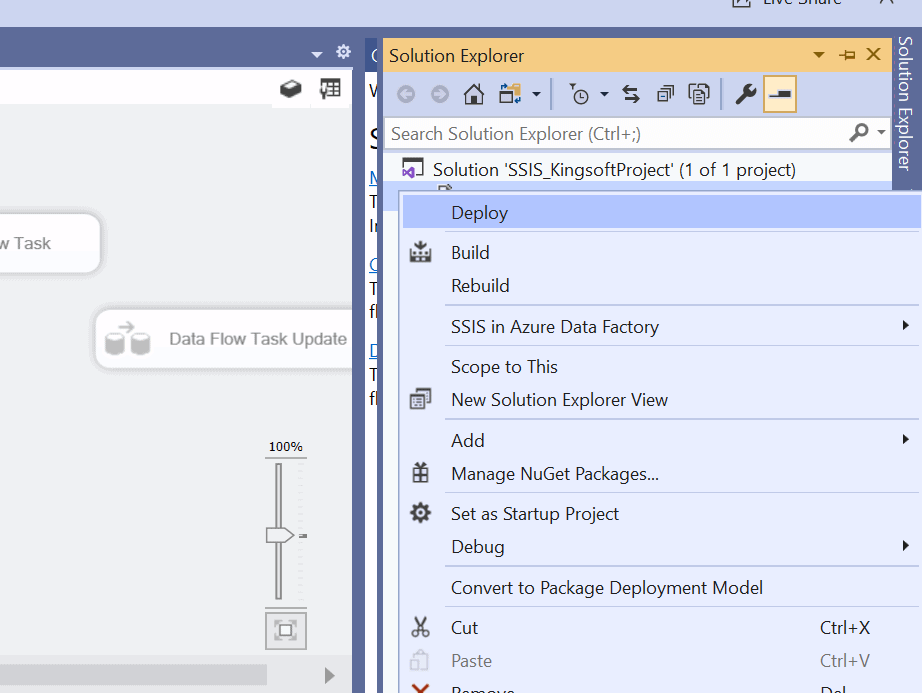The width and height of the screenshot is (922, 693).
Task: Choose Cut from the context menu
Action: tap(662, 628)
